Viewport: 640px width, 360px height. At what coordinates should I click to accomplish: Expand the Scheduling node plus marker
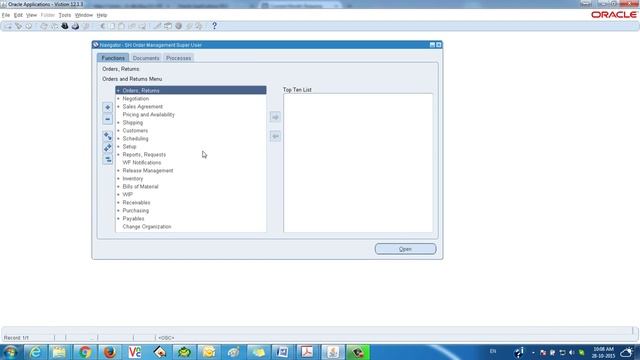(118, 139)
